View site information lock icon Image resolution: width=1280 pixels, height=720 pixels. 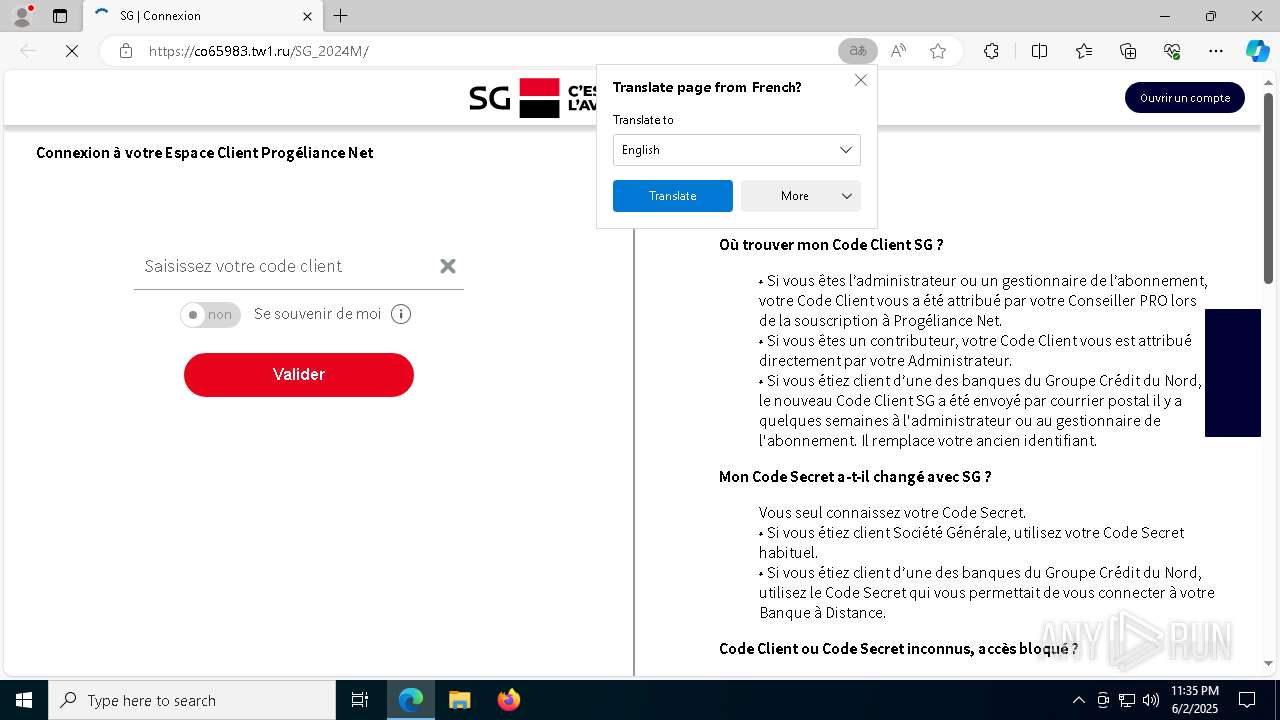(x=126, y=51)
